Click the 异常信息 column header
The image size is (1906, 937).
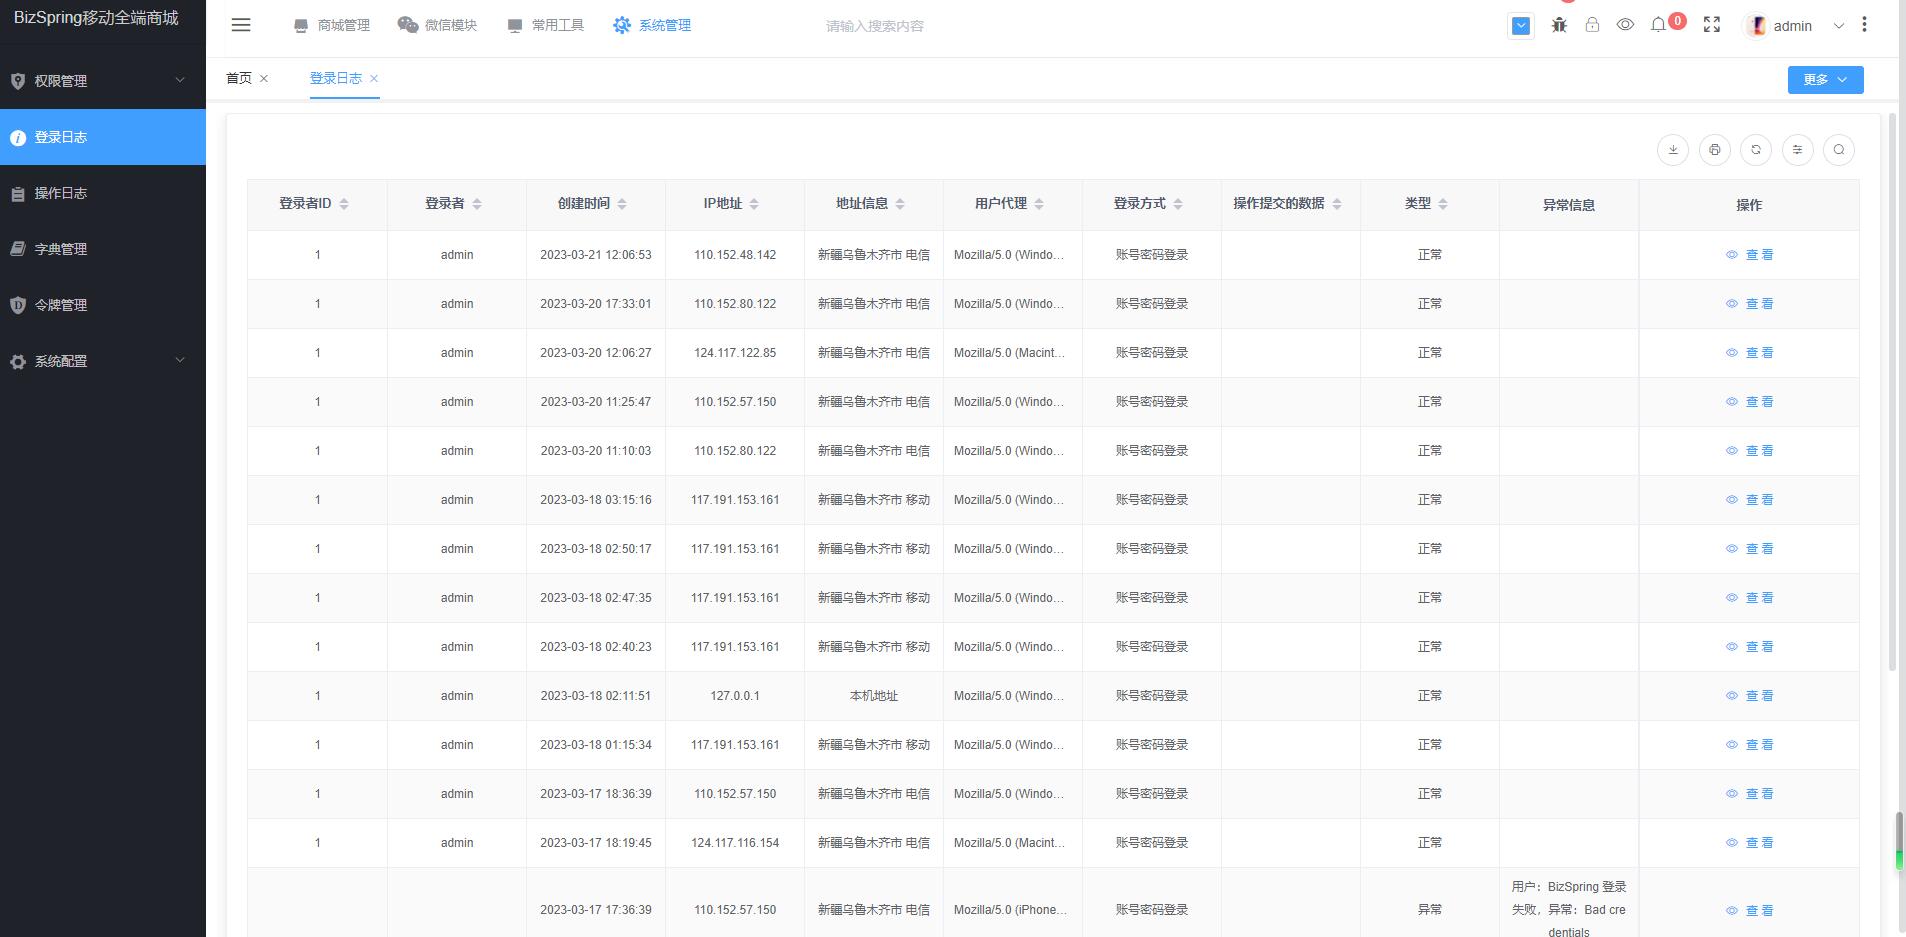pos(1569,205)
